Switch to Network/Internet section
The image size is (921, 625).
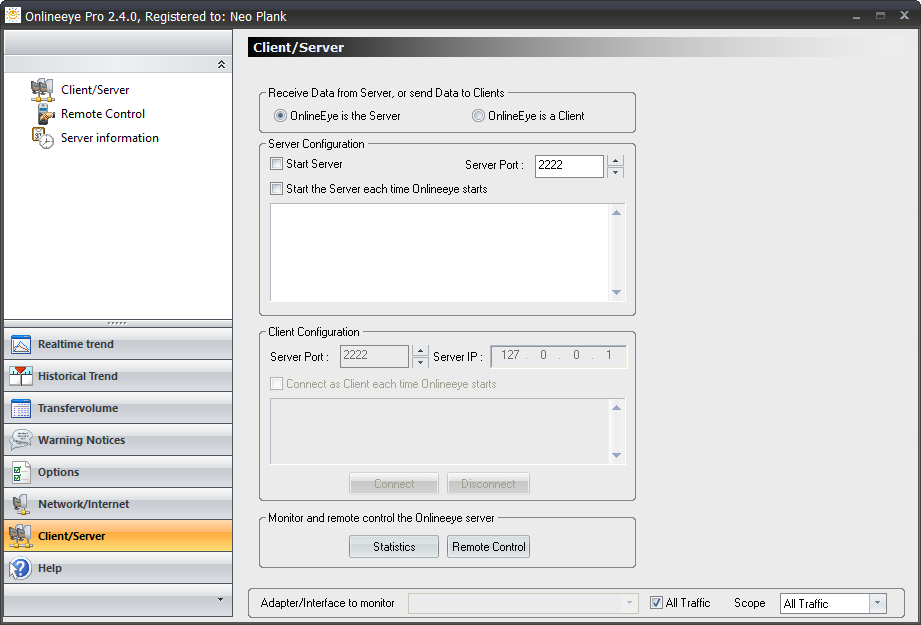click(118, 504)
